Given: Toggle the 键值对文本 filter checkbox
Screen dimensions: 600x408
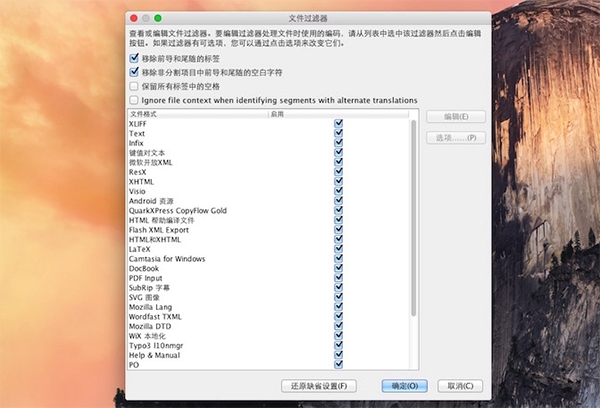Looking at the screenshot, I should click(x=339, y=152).
